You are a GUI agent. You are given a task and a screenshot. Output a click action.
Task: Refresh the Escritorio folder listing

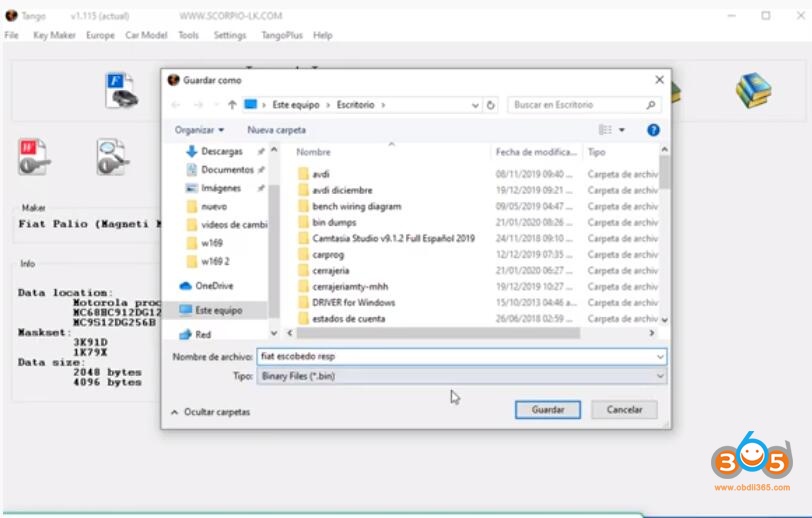[490, 105]
